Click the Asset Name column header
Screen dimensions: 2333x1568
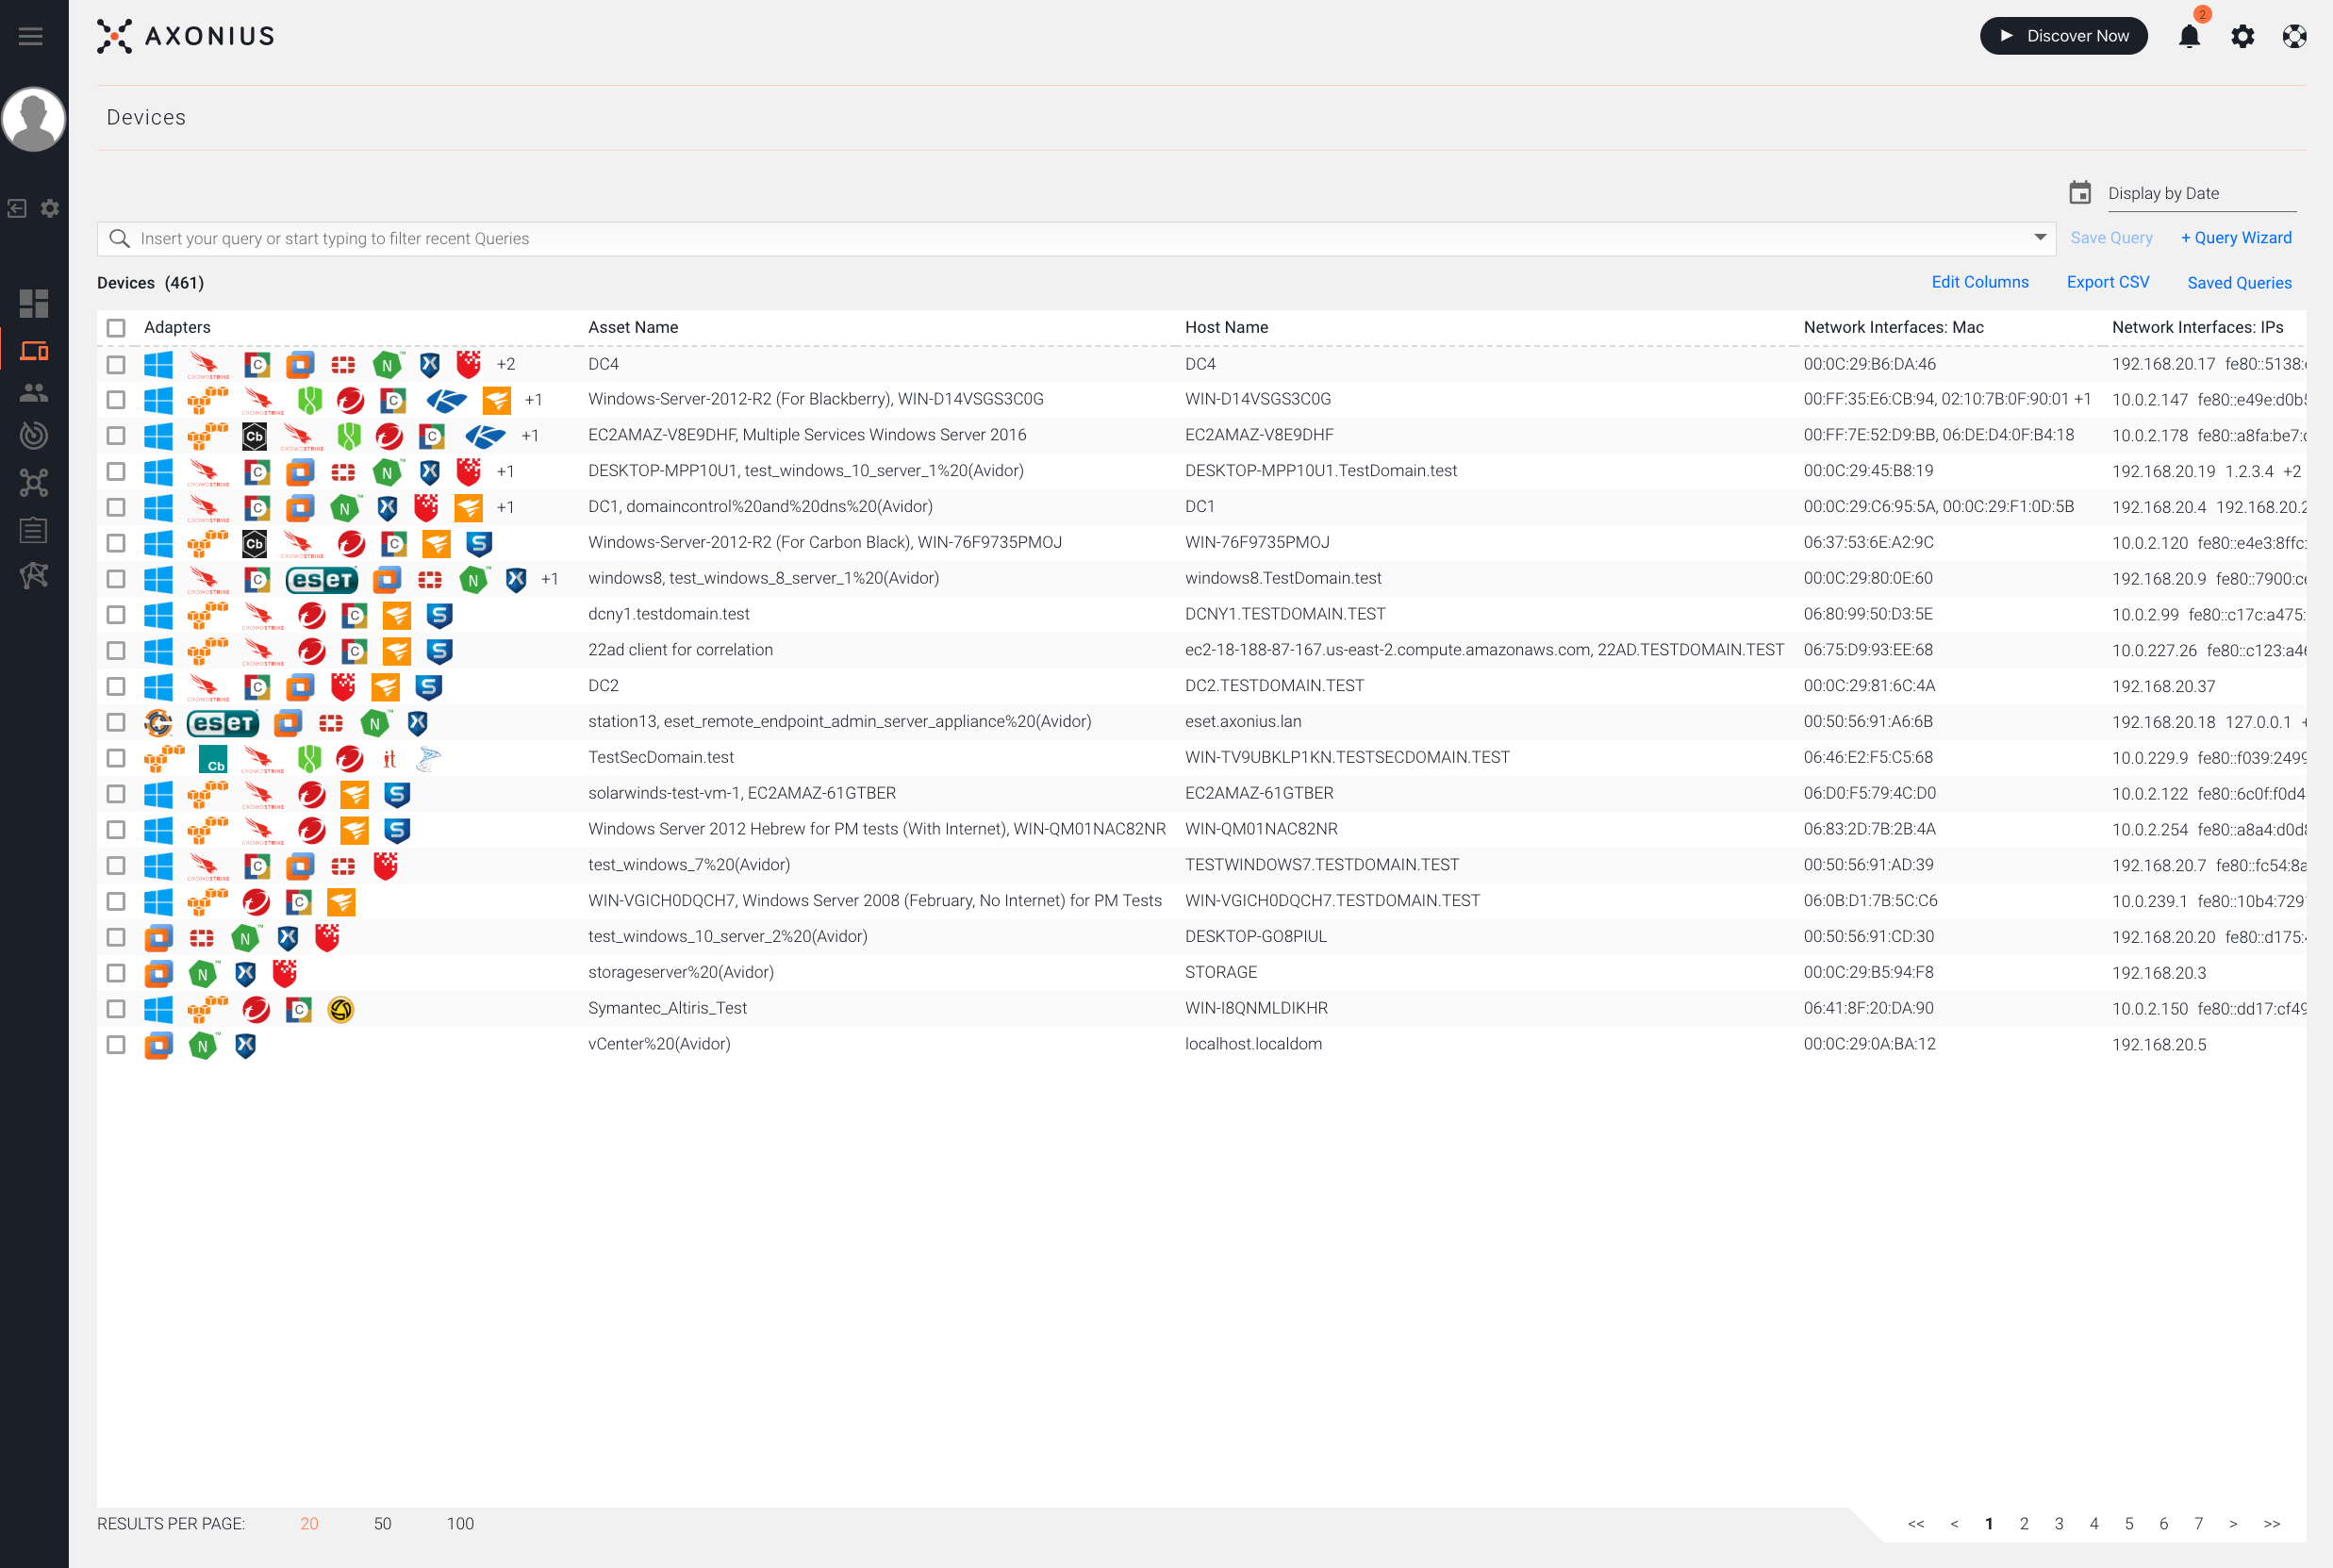click(x=633, y=327)
